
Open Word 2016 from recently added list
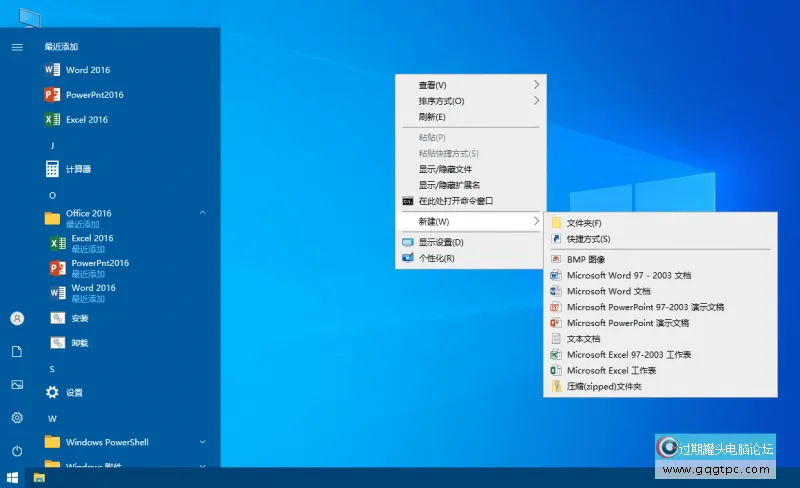point(88,70)
